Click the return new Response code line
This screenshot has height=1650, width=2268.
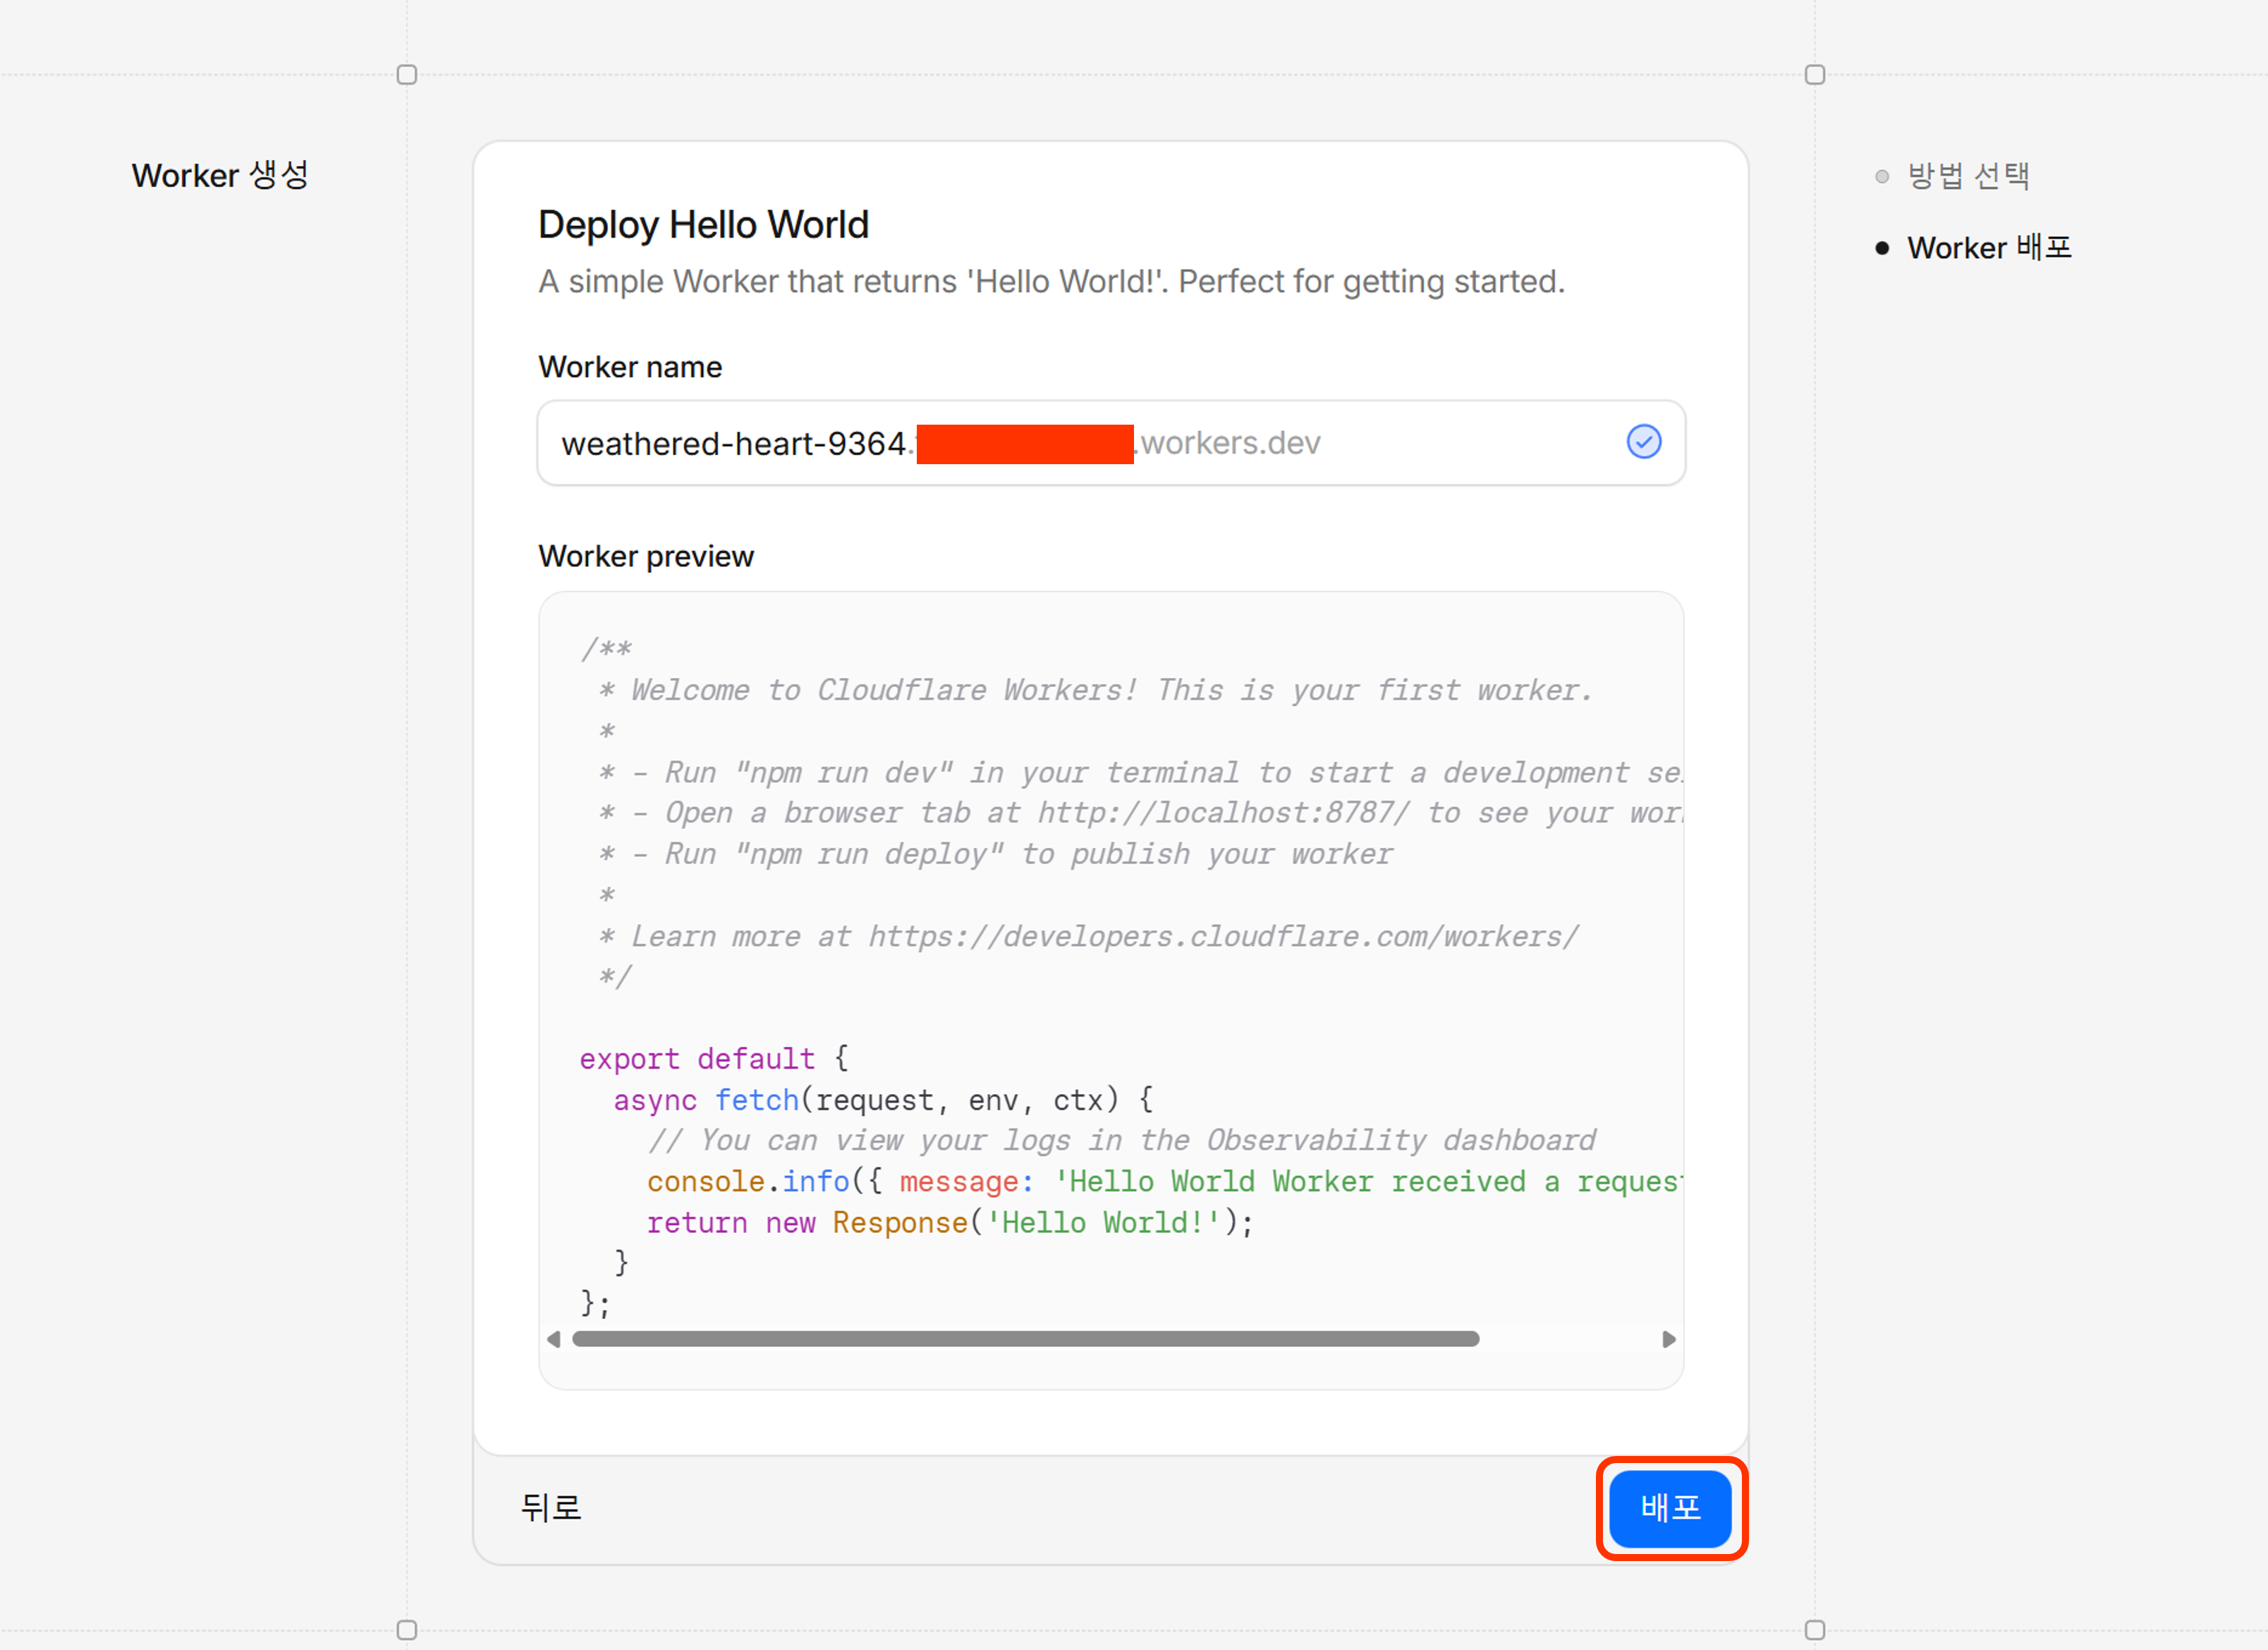[x=949, y=1223]
